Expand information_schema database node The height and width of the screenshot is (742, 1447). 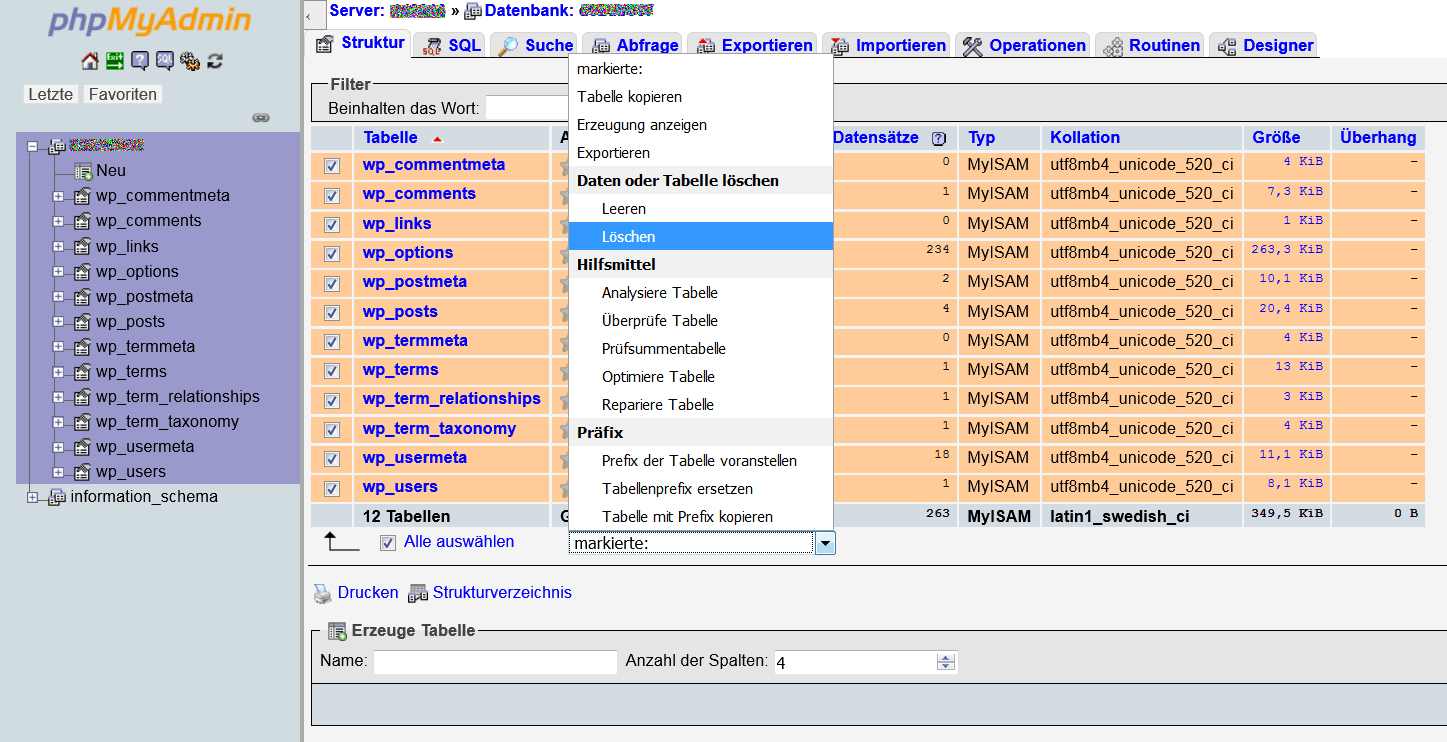click(x=32, y=497)
